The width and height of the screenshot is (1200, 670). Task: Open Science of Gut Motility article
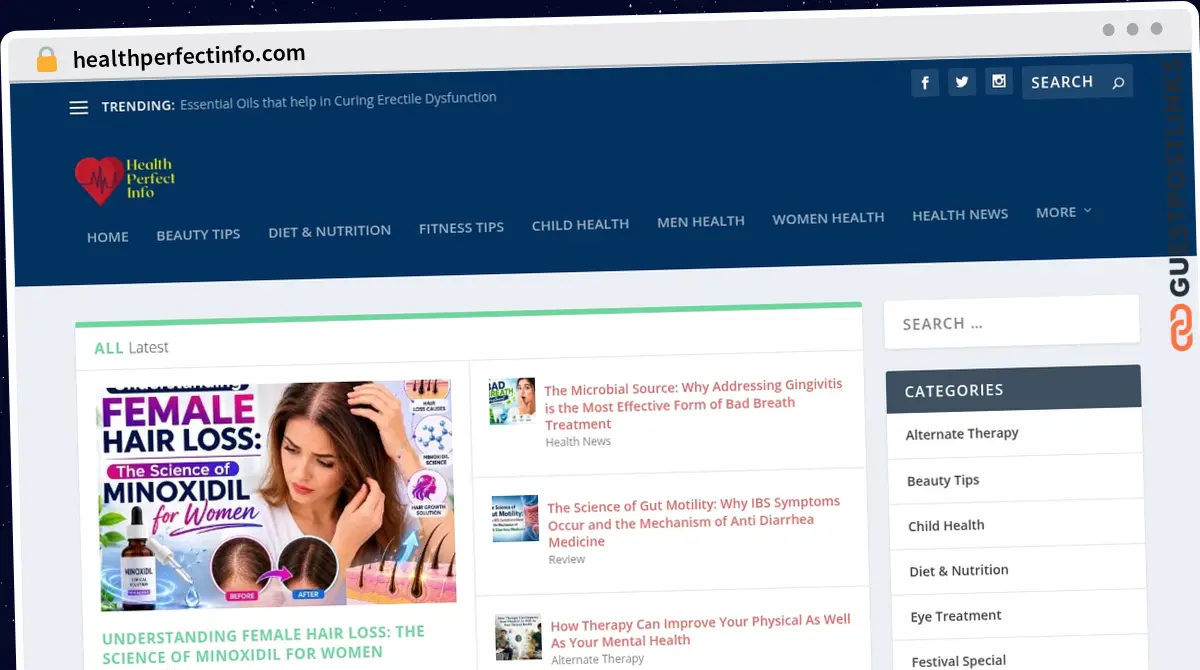[694, 522]
